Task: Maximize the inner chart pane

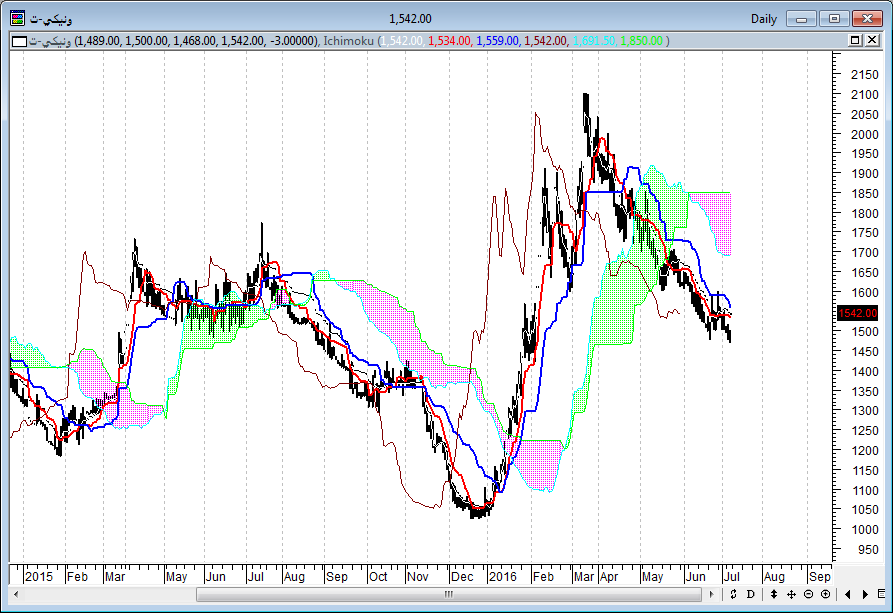Action: tap(855, 40)
